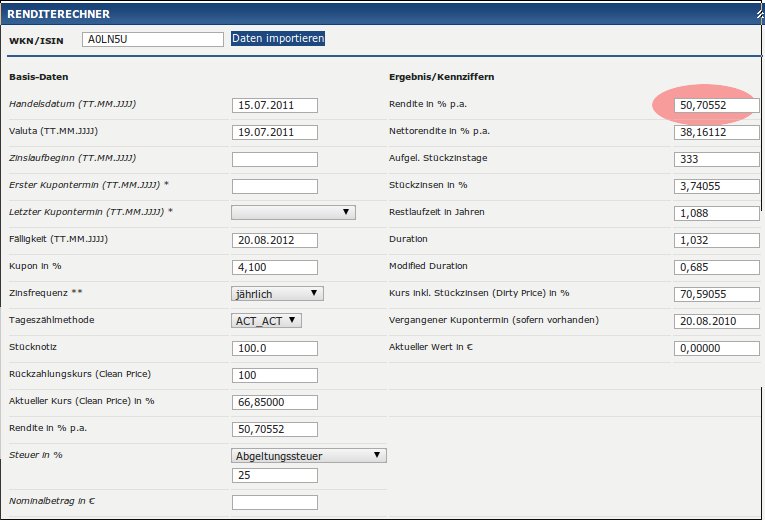Expand the Zinsfrequenz jährlich dropdown
The height and width of the screenshot is (520, 765).
pos(277,293)
